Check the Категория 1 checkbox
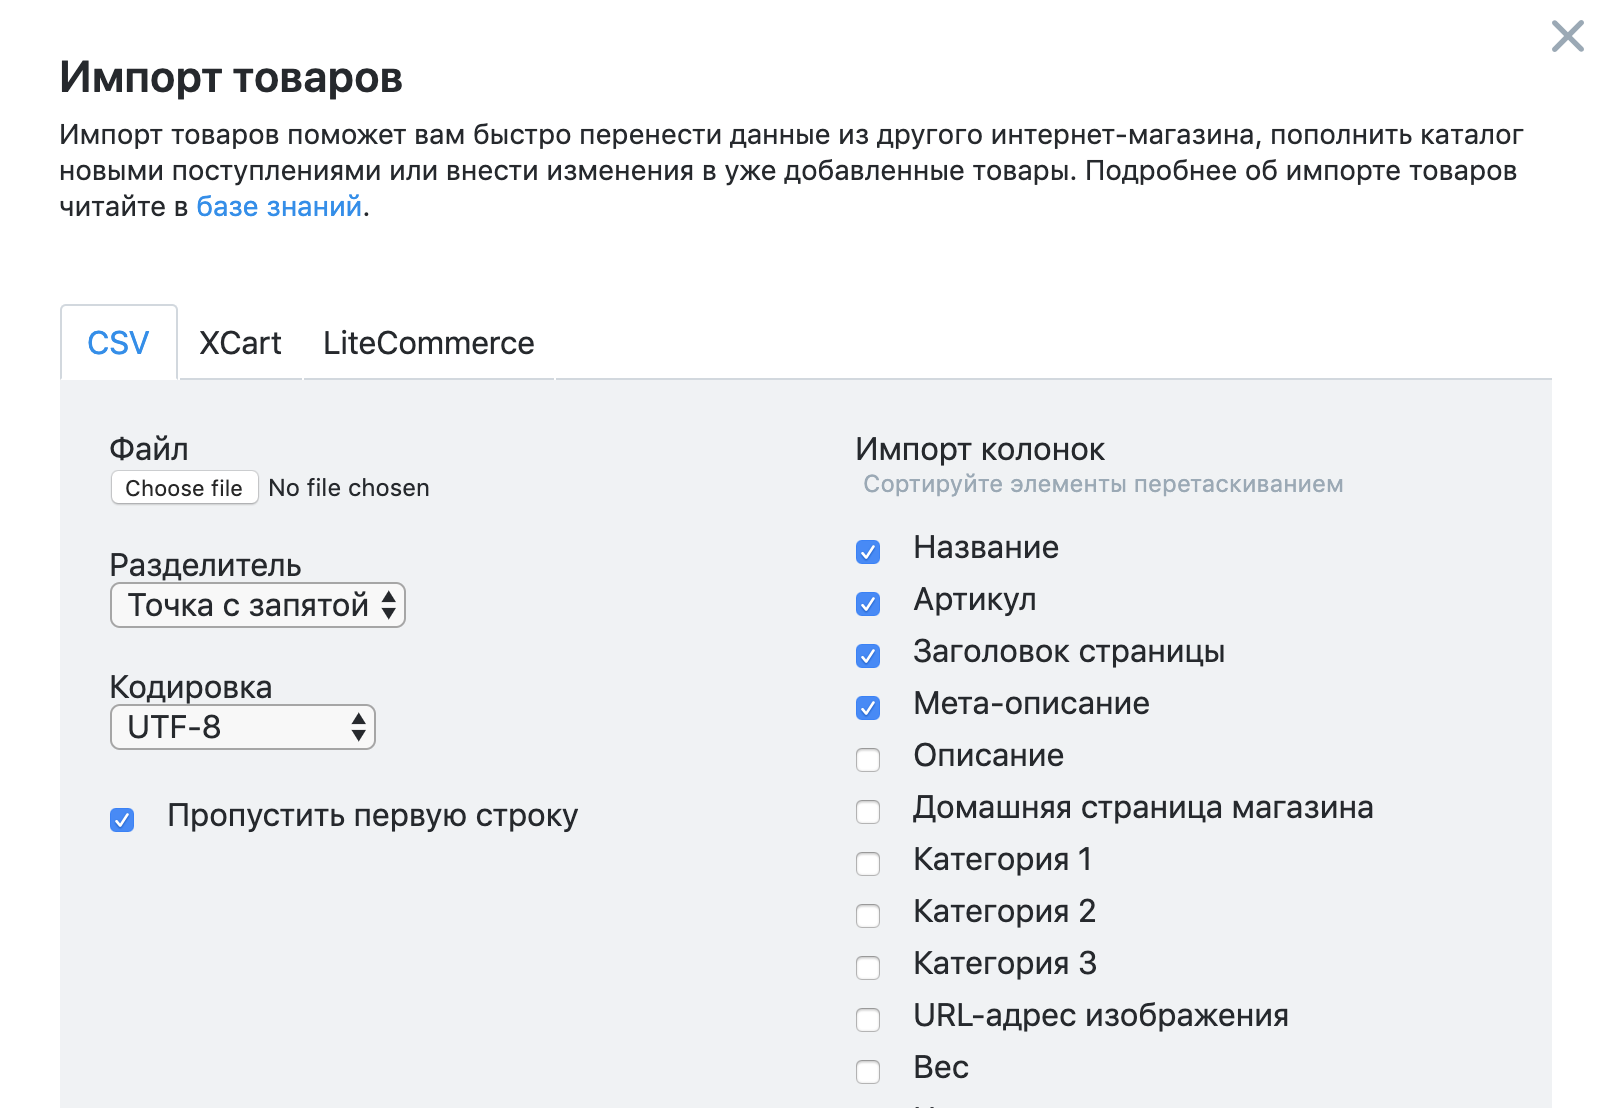1608x1108 pixels. pyautogui.click(x=868, y=864)
